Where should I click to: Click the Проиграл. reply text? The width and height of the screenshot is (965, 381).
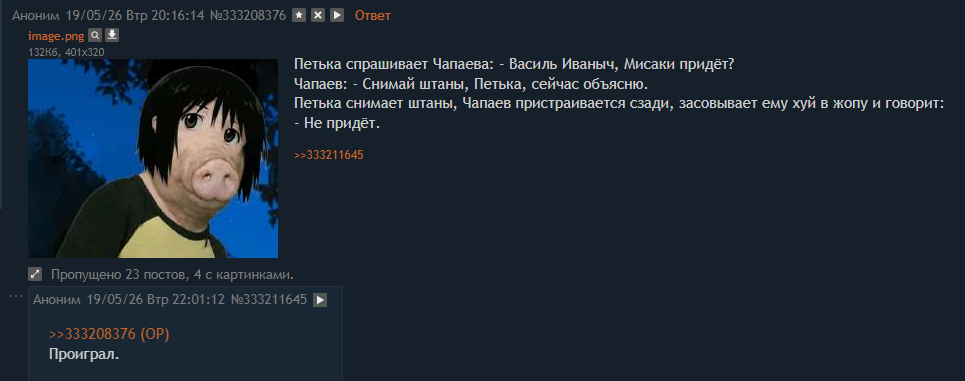84,355
